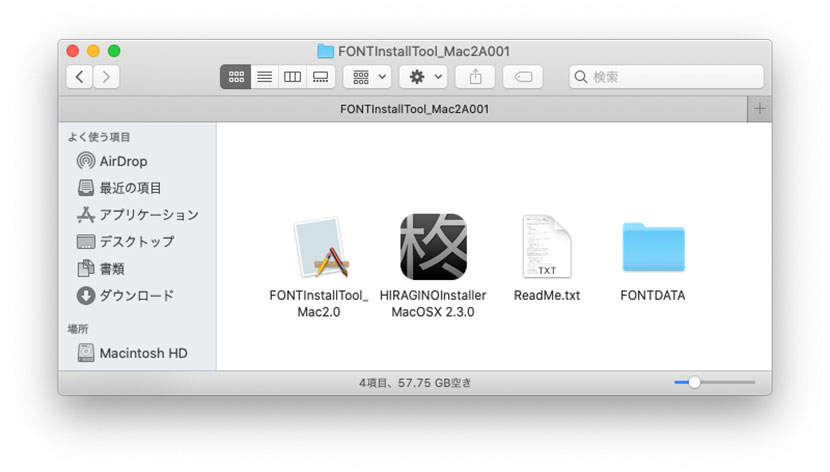Viewport: 830px width, 472px height.
Task: Open the ReadMe.txt file
Action: (546, 247)
